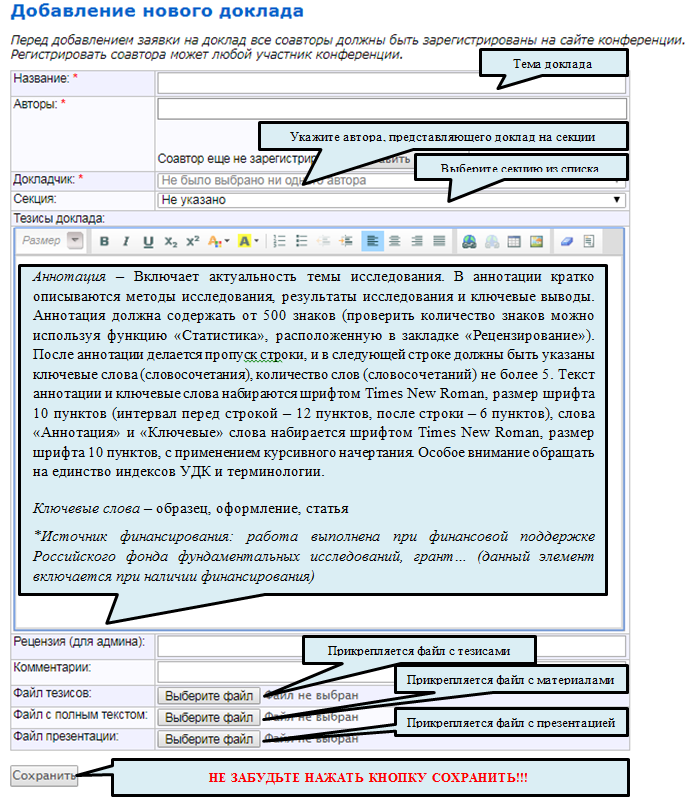
Task: Click the Авторы input field
Action: click(392, 109)
